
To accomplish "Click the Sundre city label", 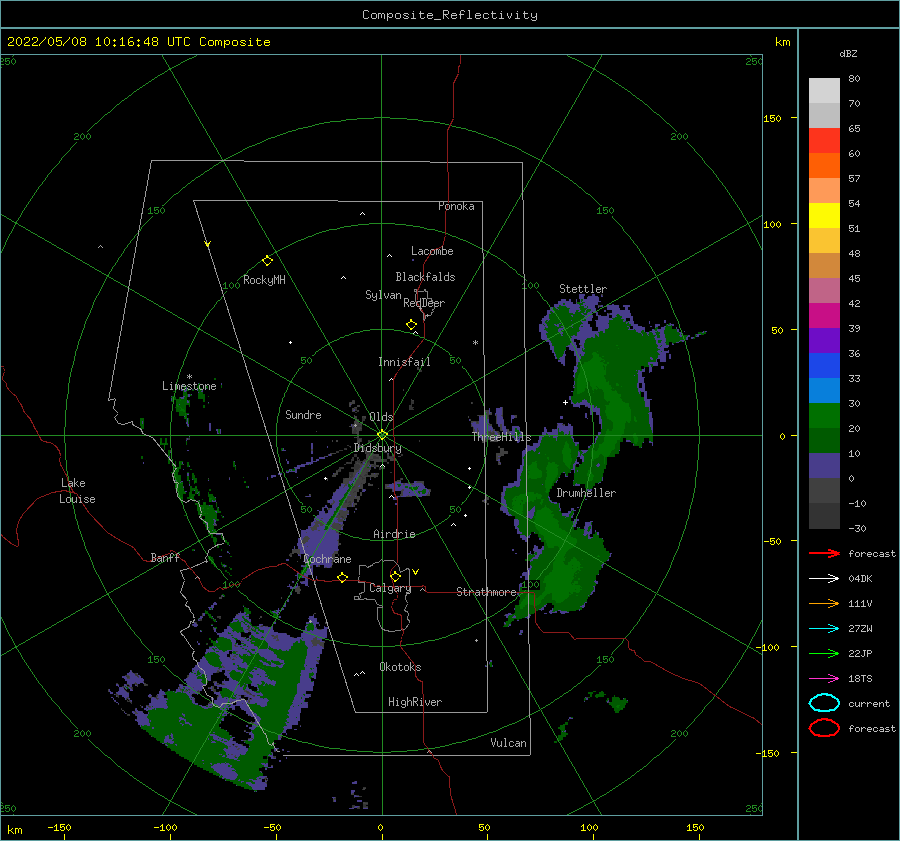I will tap(303, 414).
